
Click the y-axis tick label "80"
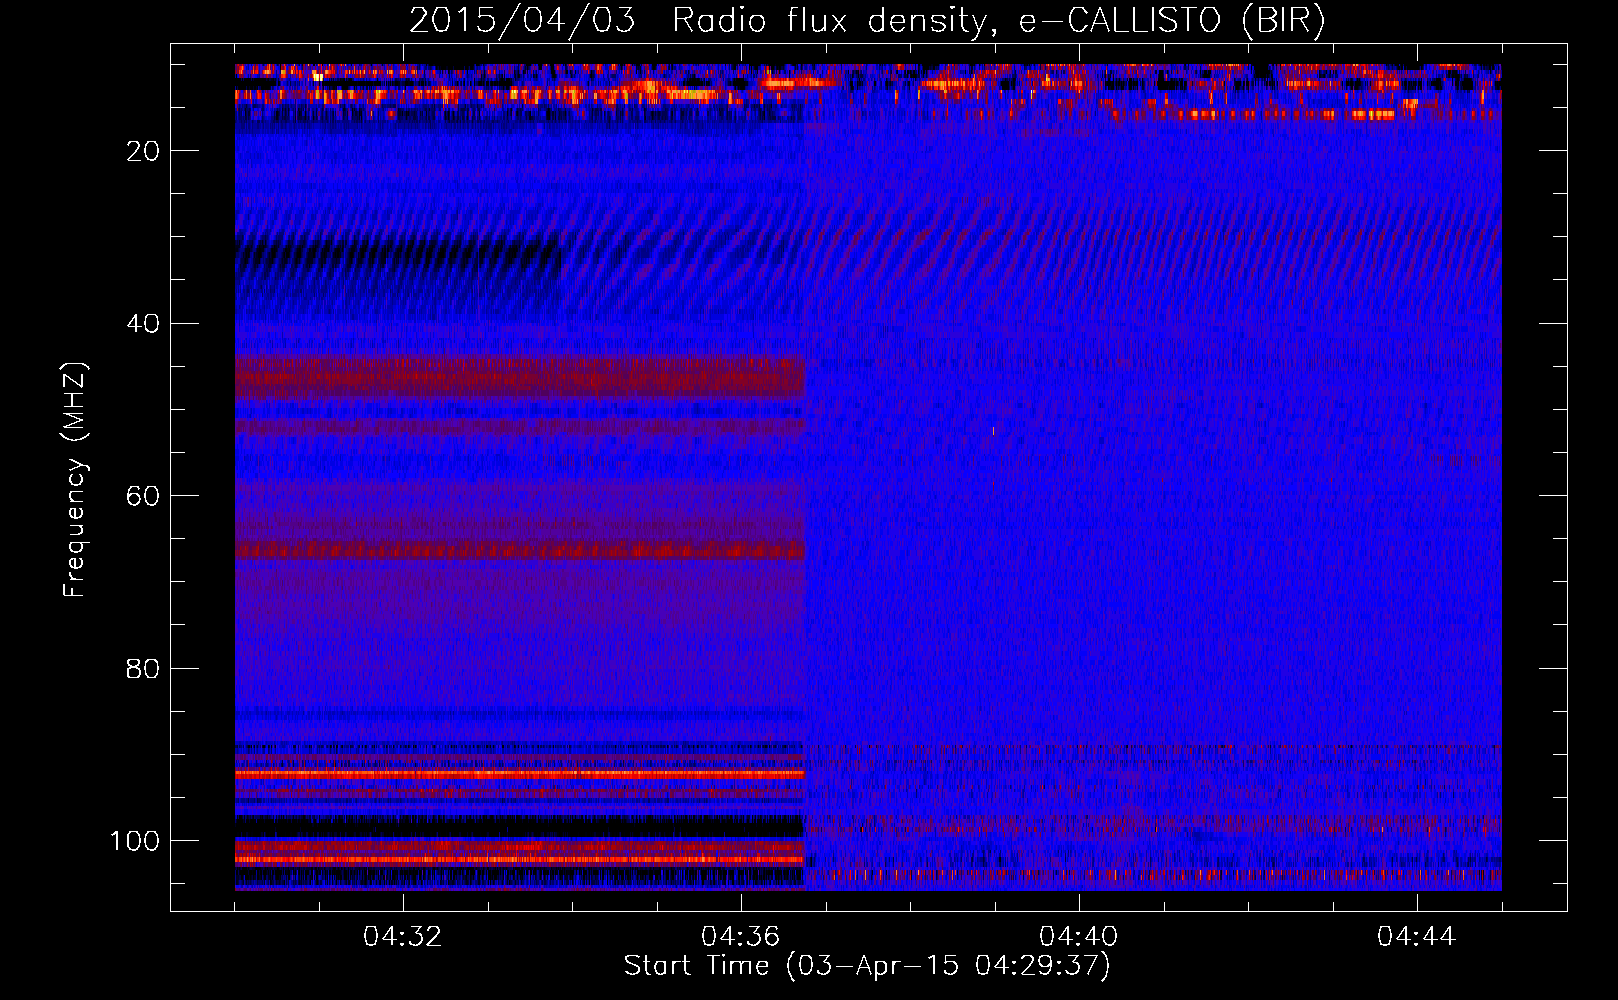pos(143,668)
